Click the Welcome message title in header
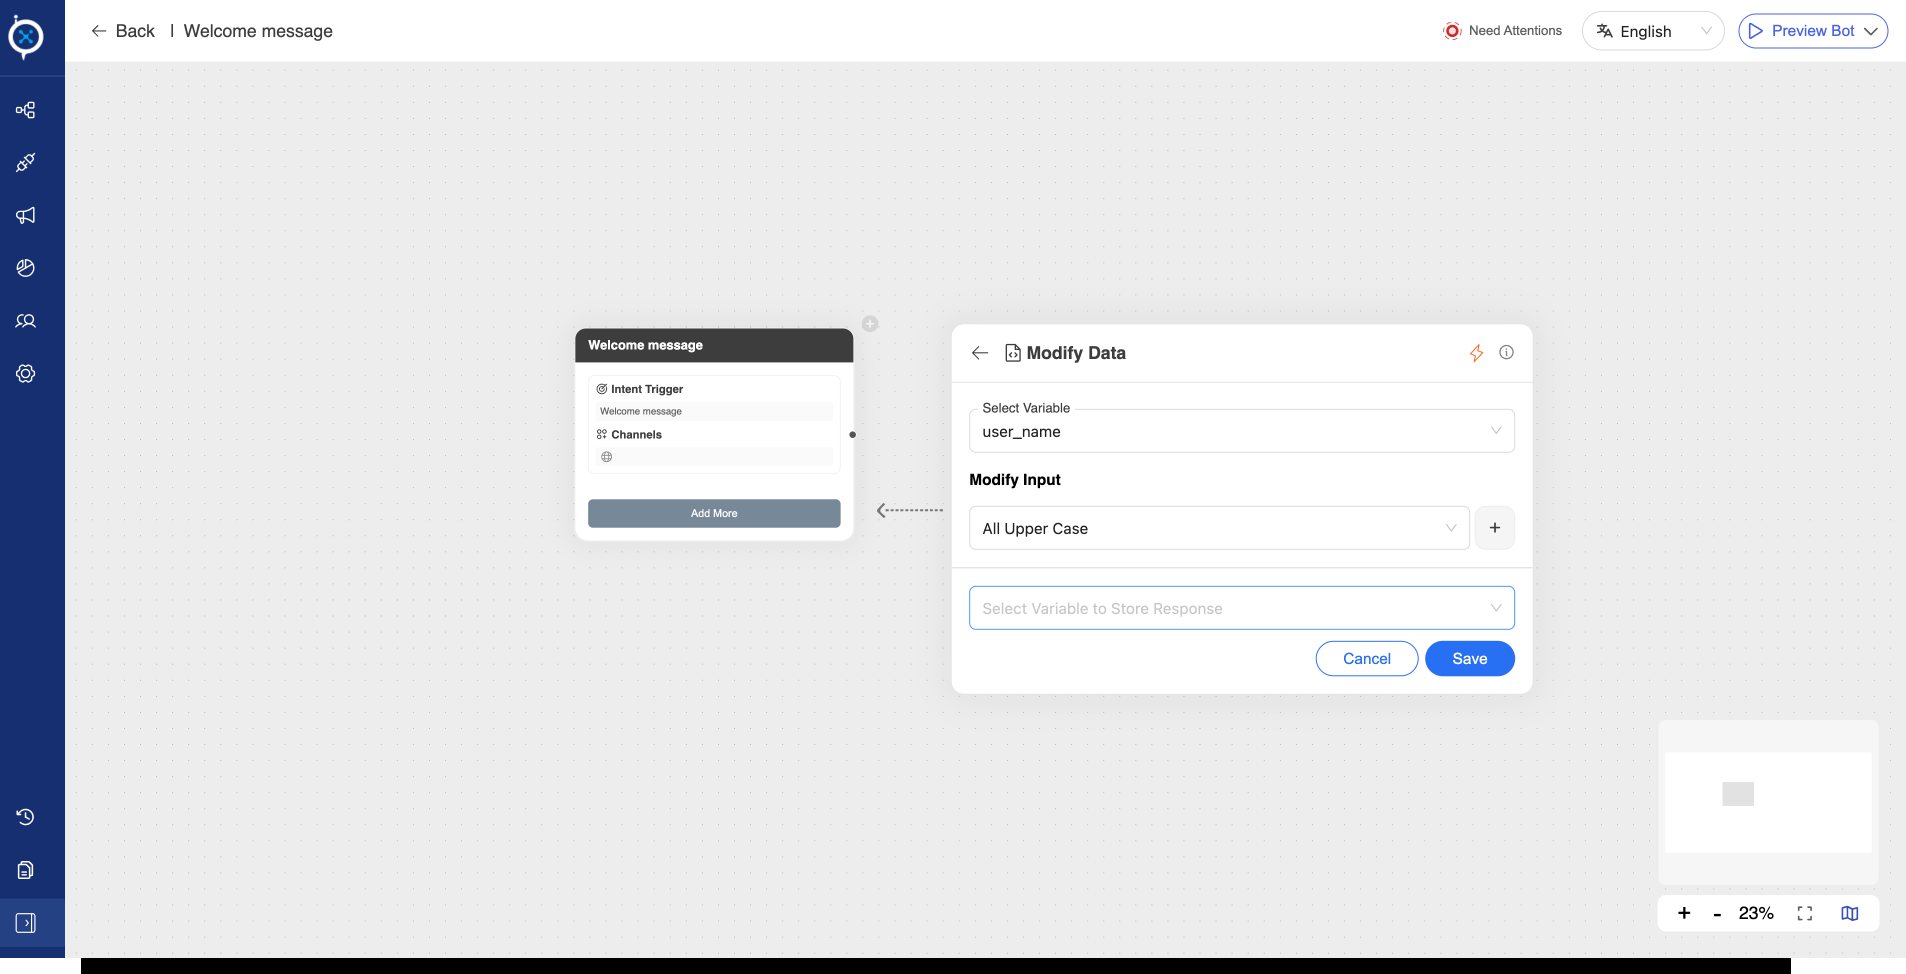Viewport: 1906px width, 974px height. click(258, 31)
